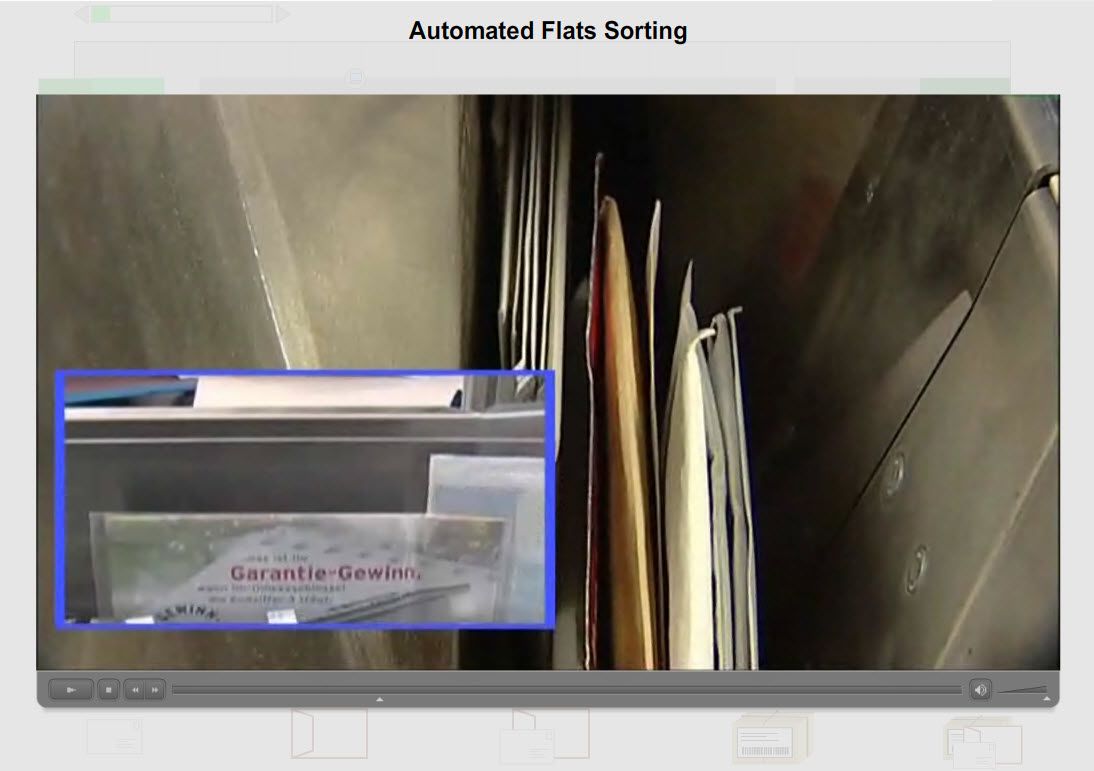Click the green scrollbar thumb at top
Image resolution: width=1094 pixels, height=771 pixels.
point(101,14)
